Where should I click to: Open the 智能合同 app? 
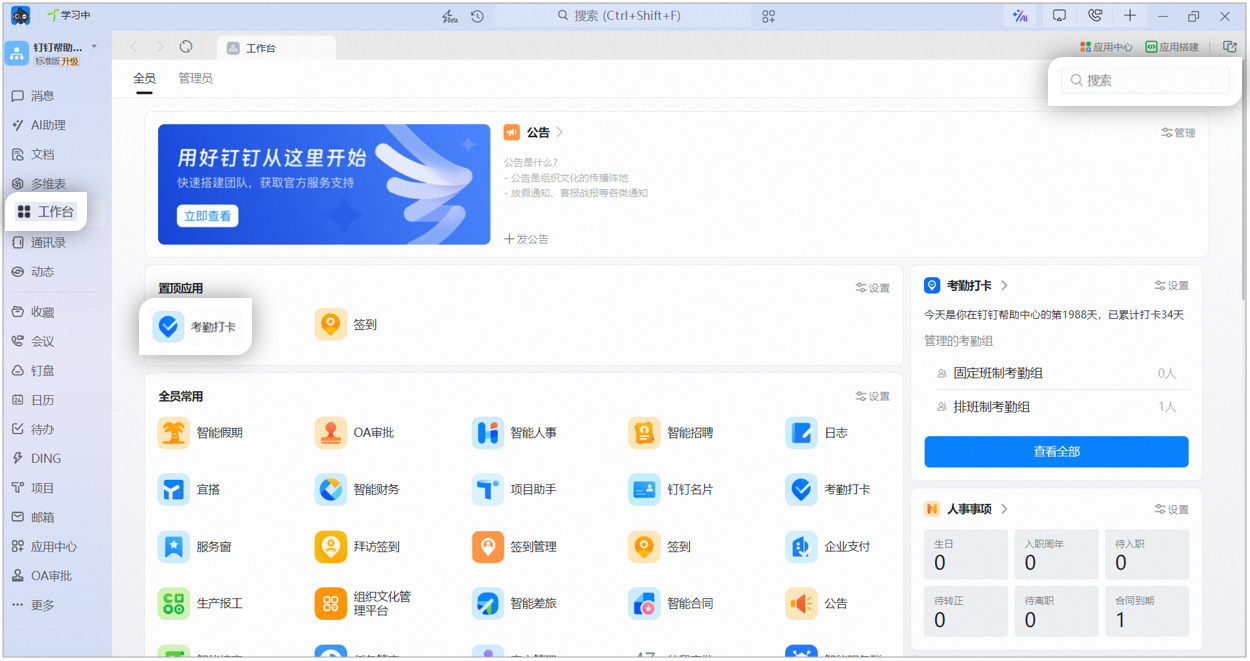pos(671,604)
